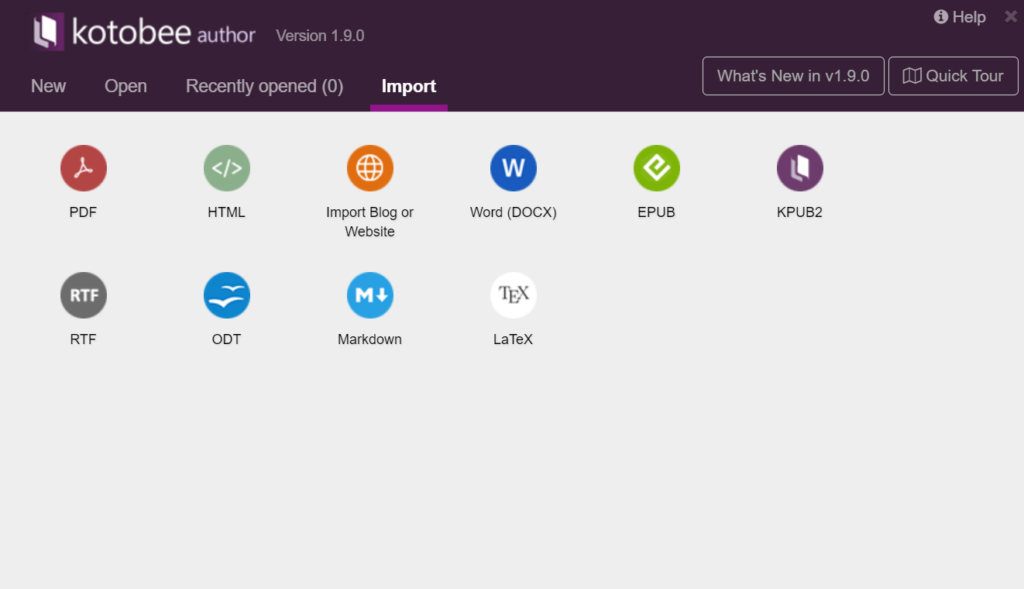Dismiss the screen with the X button
This screenshot has height=589, width=1024.
point(1010,16)
